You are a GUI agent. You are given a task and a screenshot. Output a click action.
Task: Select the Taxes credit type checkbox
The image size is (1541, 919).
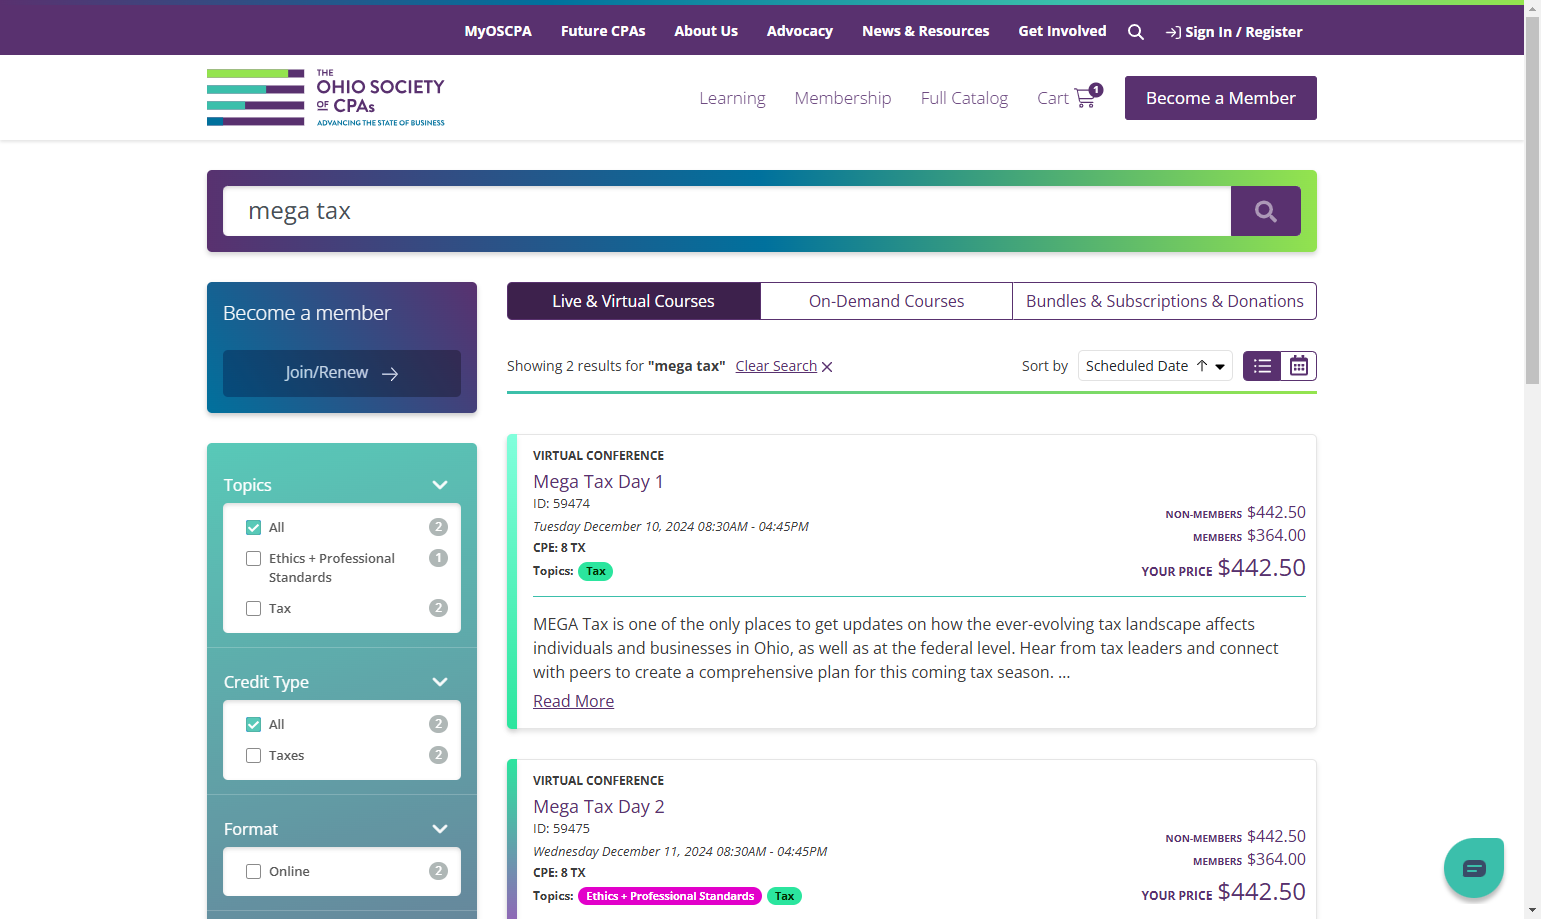(x=254, y=755)
